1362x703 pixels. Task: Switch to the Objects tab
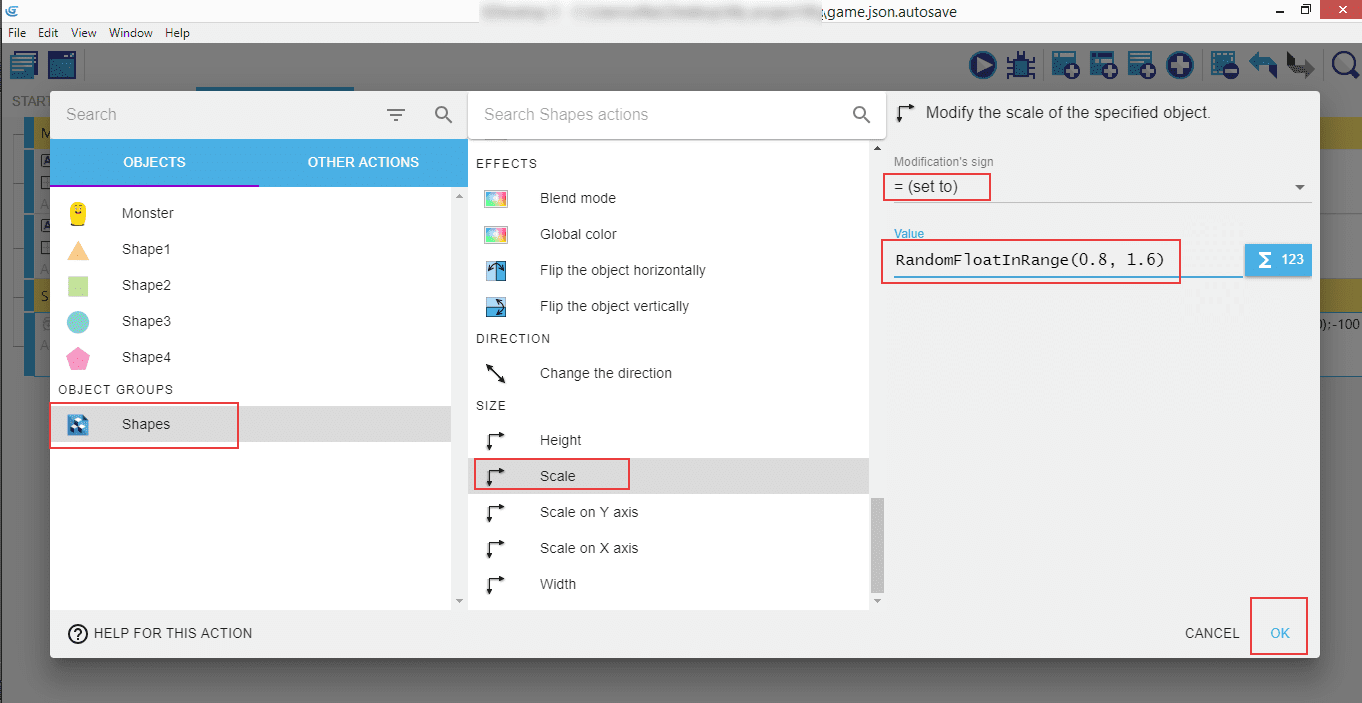coord(154,162)
